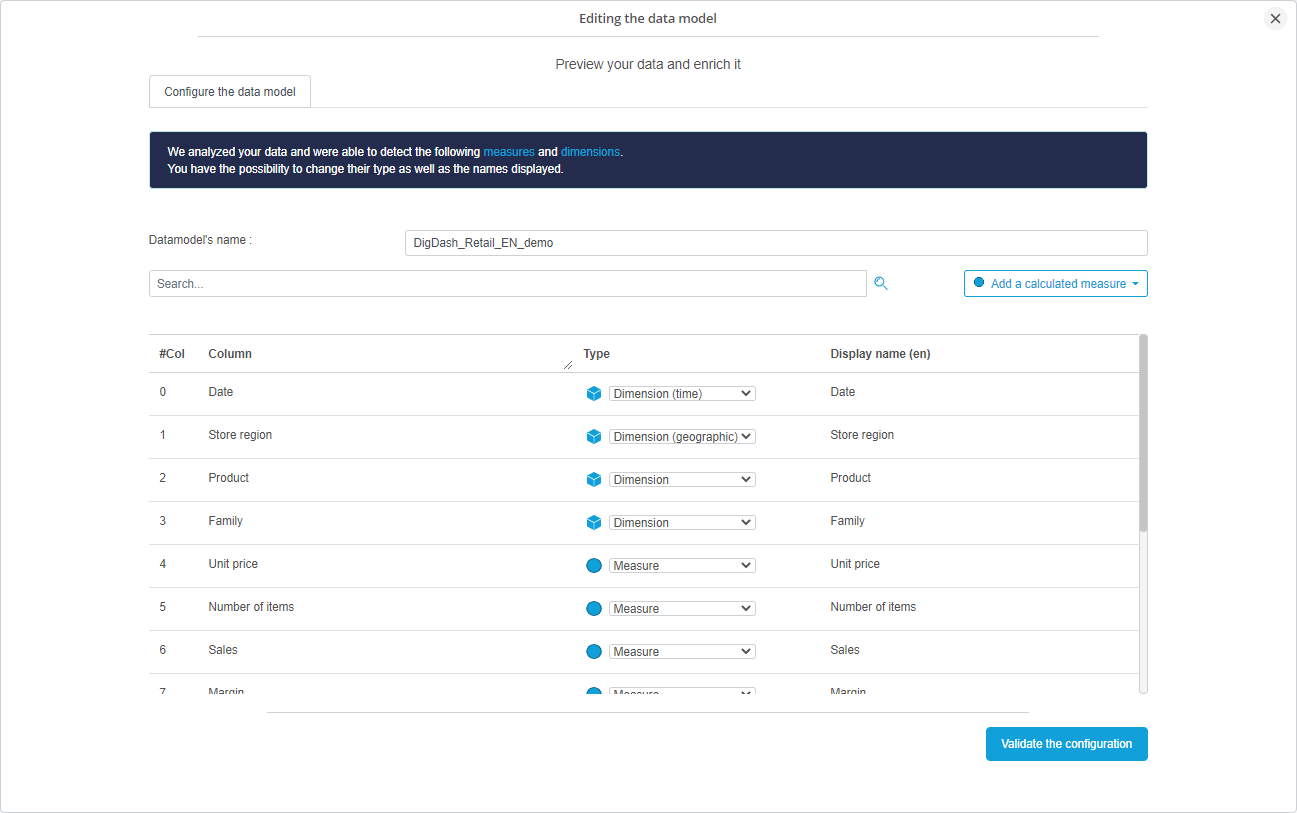Click the Datamodel's name input field
Viewport: 1297px width, 813px height.
coord(775,243)
